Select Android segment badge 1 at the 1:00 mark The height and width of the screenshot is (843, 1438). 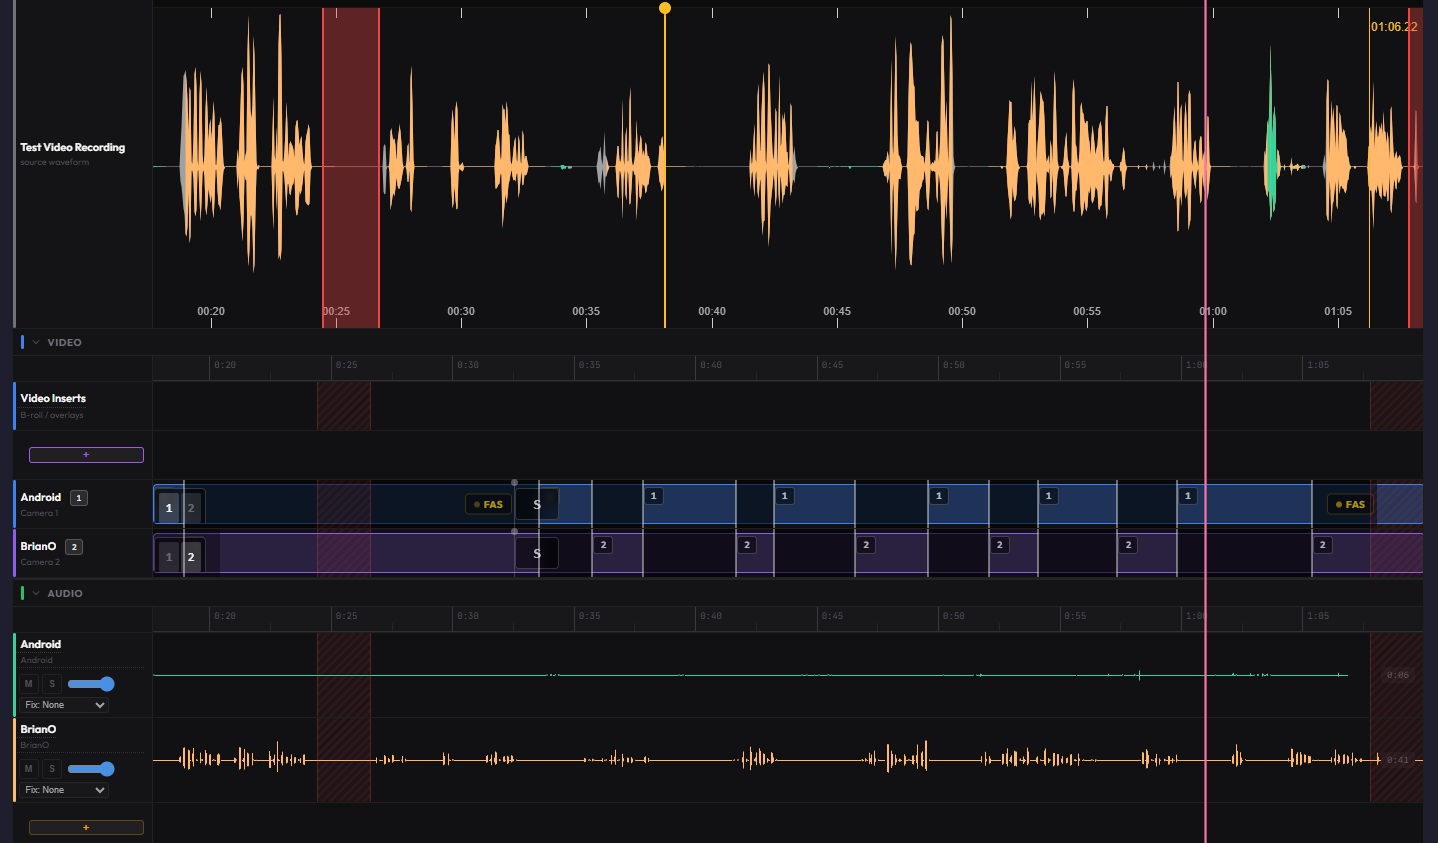(x=1188, y=496)
